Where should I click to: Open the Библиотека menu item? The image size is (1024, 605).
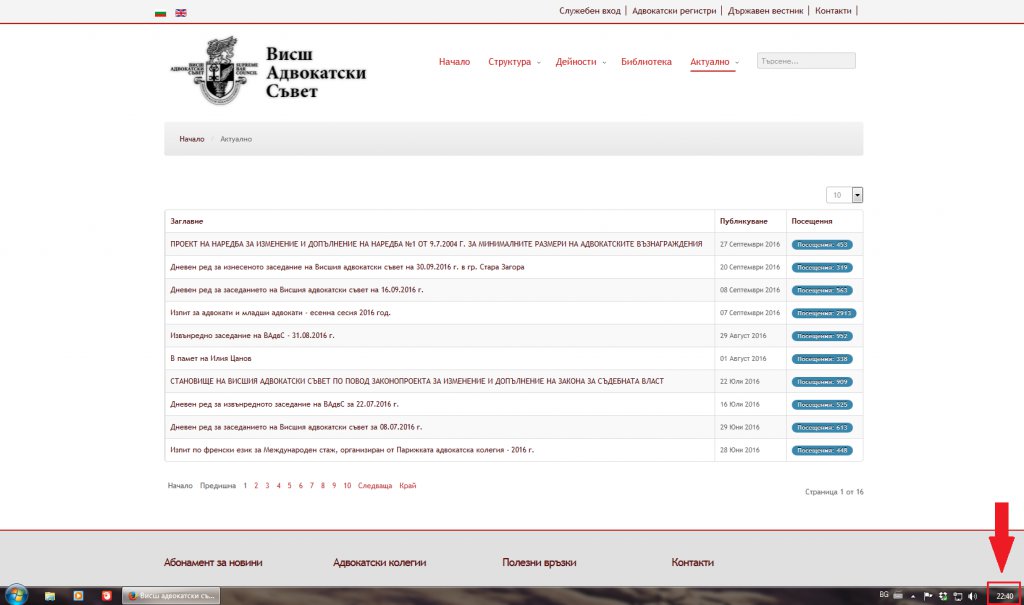tap(646, 62)
